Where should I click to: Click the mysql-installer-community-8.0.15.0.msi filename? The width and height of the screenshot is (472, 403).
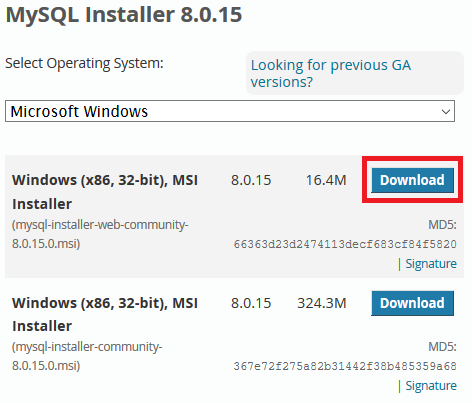(x=87, y=356)
